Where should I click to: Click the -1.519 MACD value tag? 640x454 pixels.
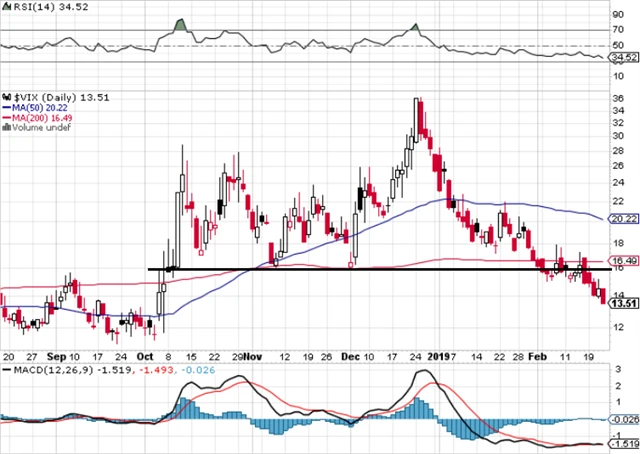623,444
